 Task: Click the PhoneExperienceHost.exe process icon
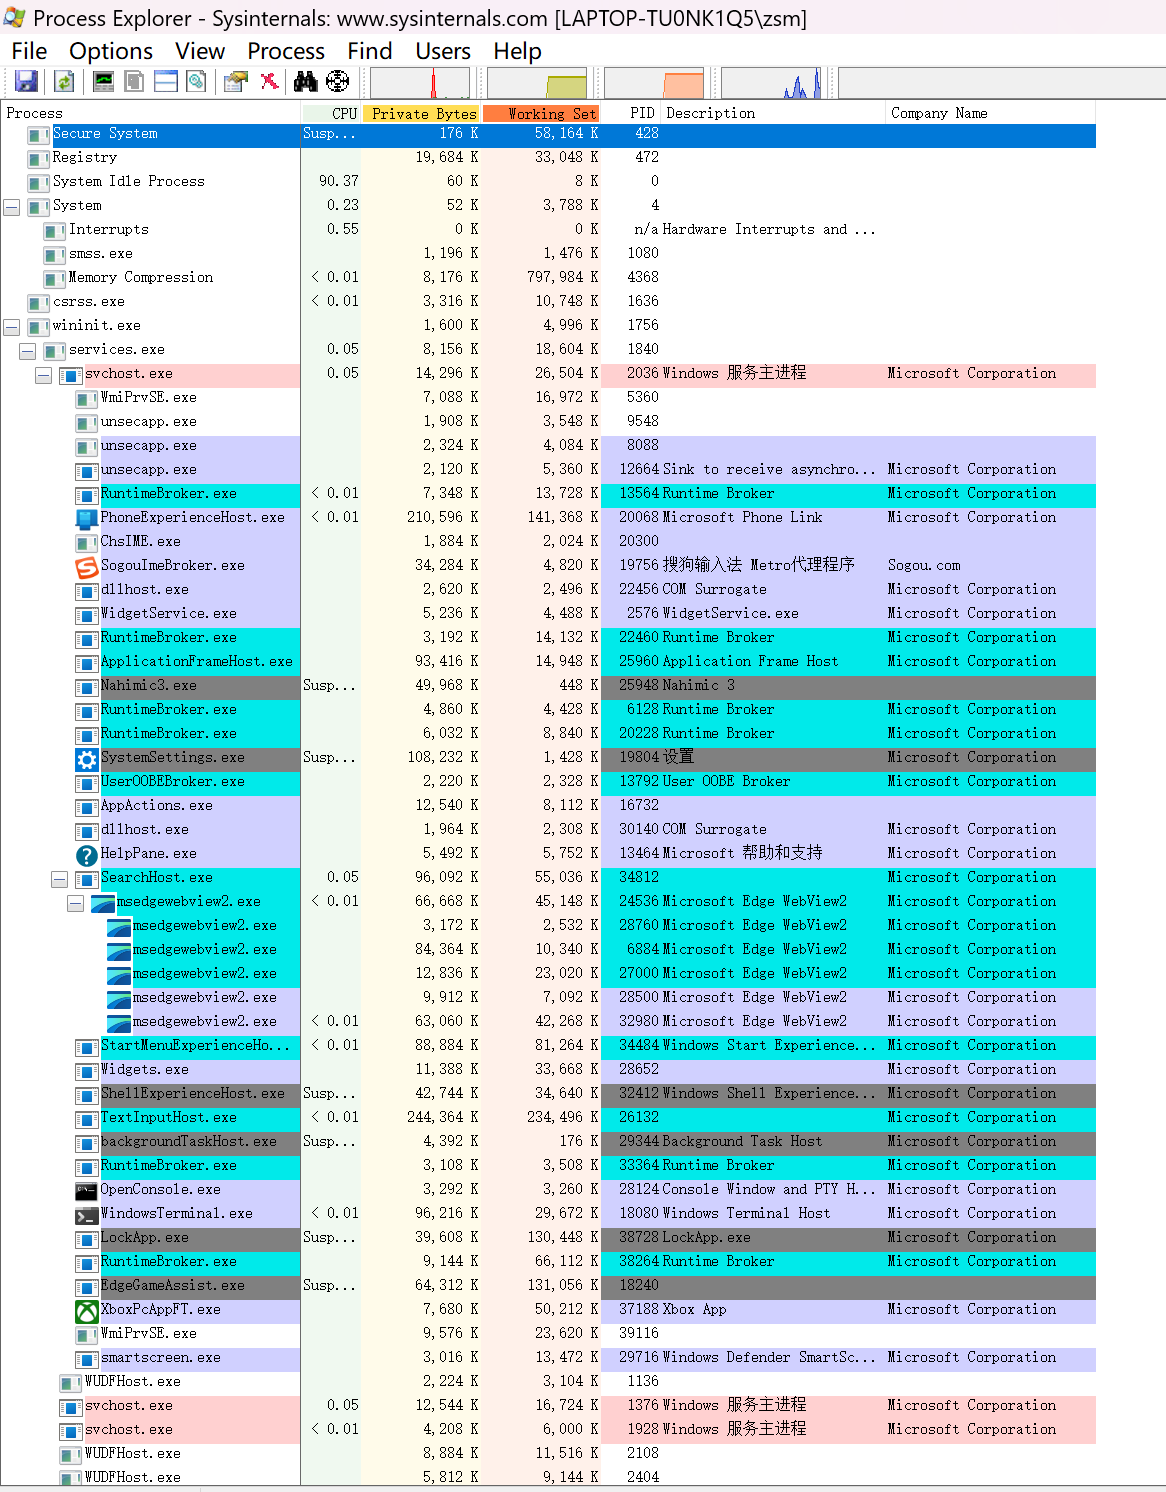click(x=87, y=518)
